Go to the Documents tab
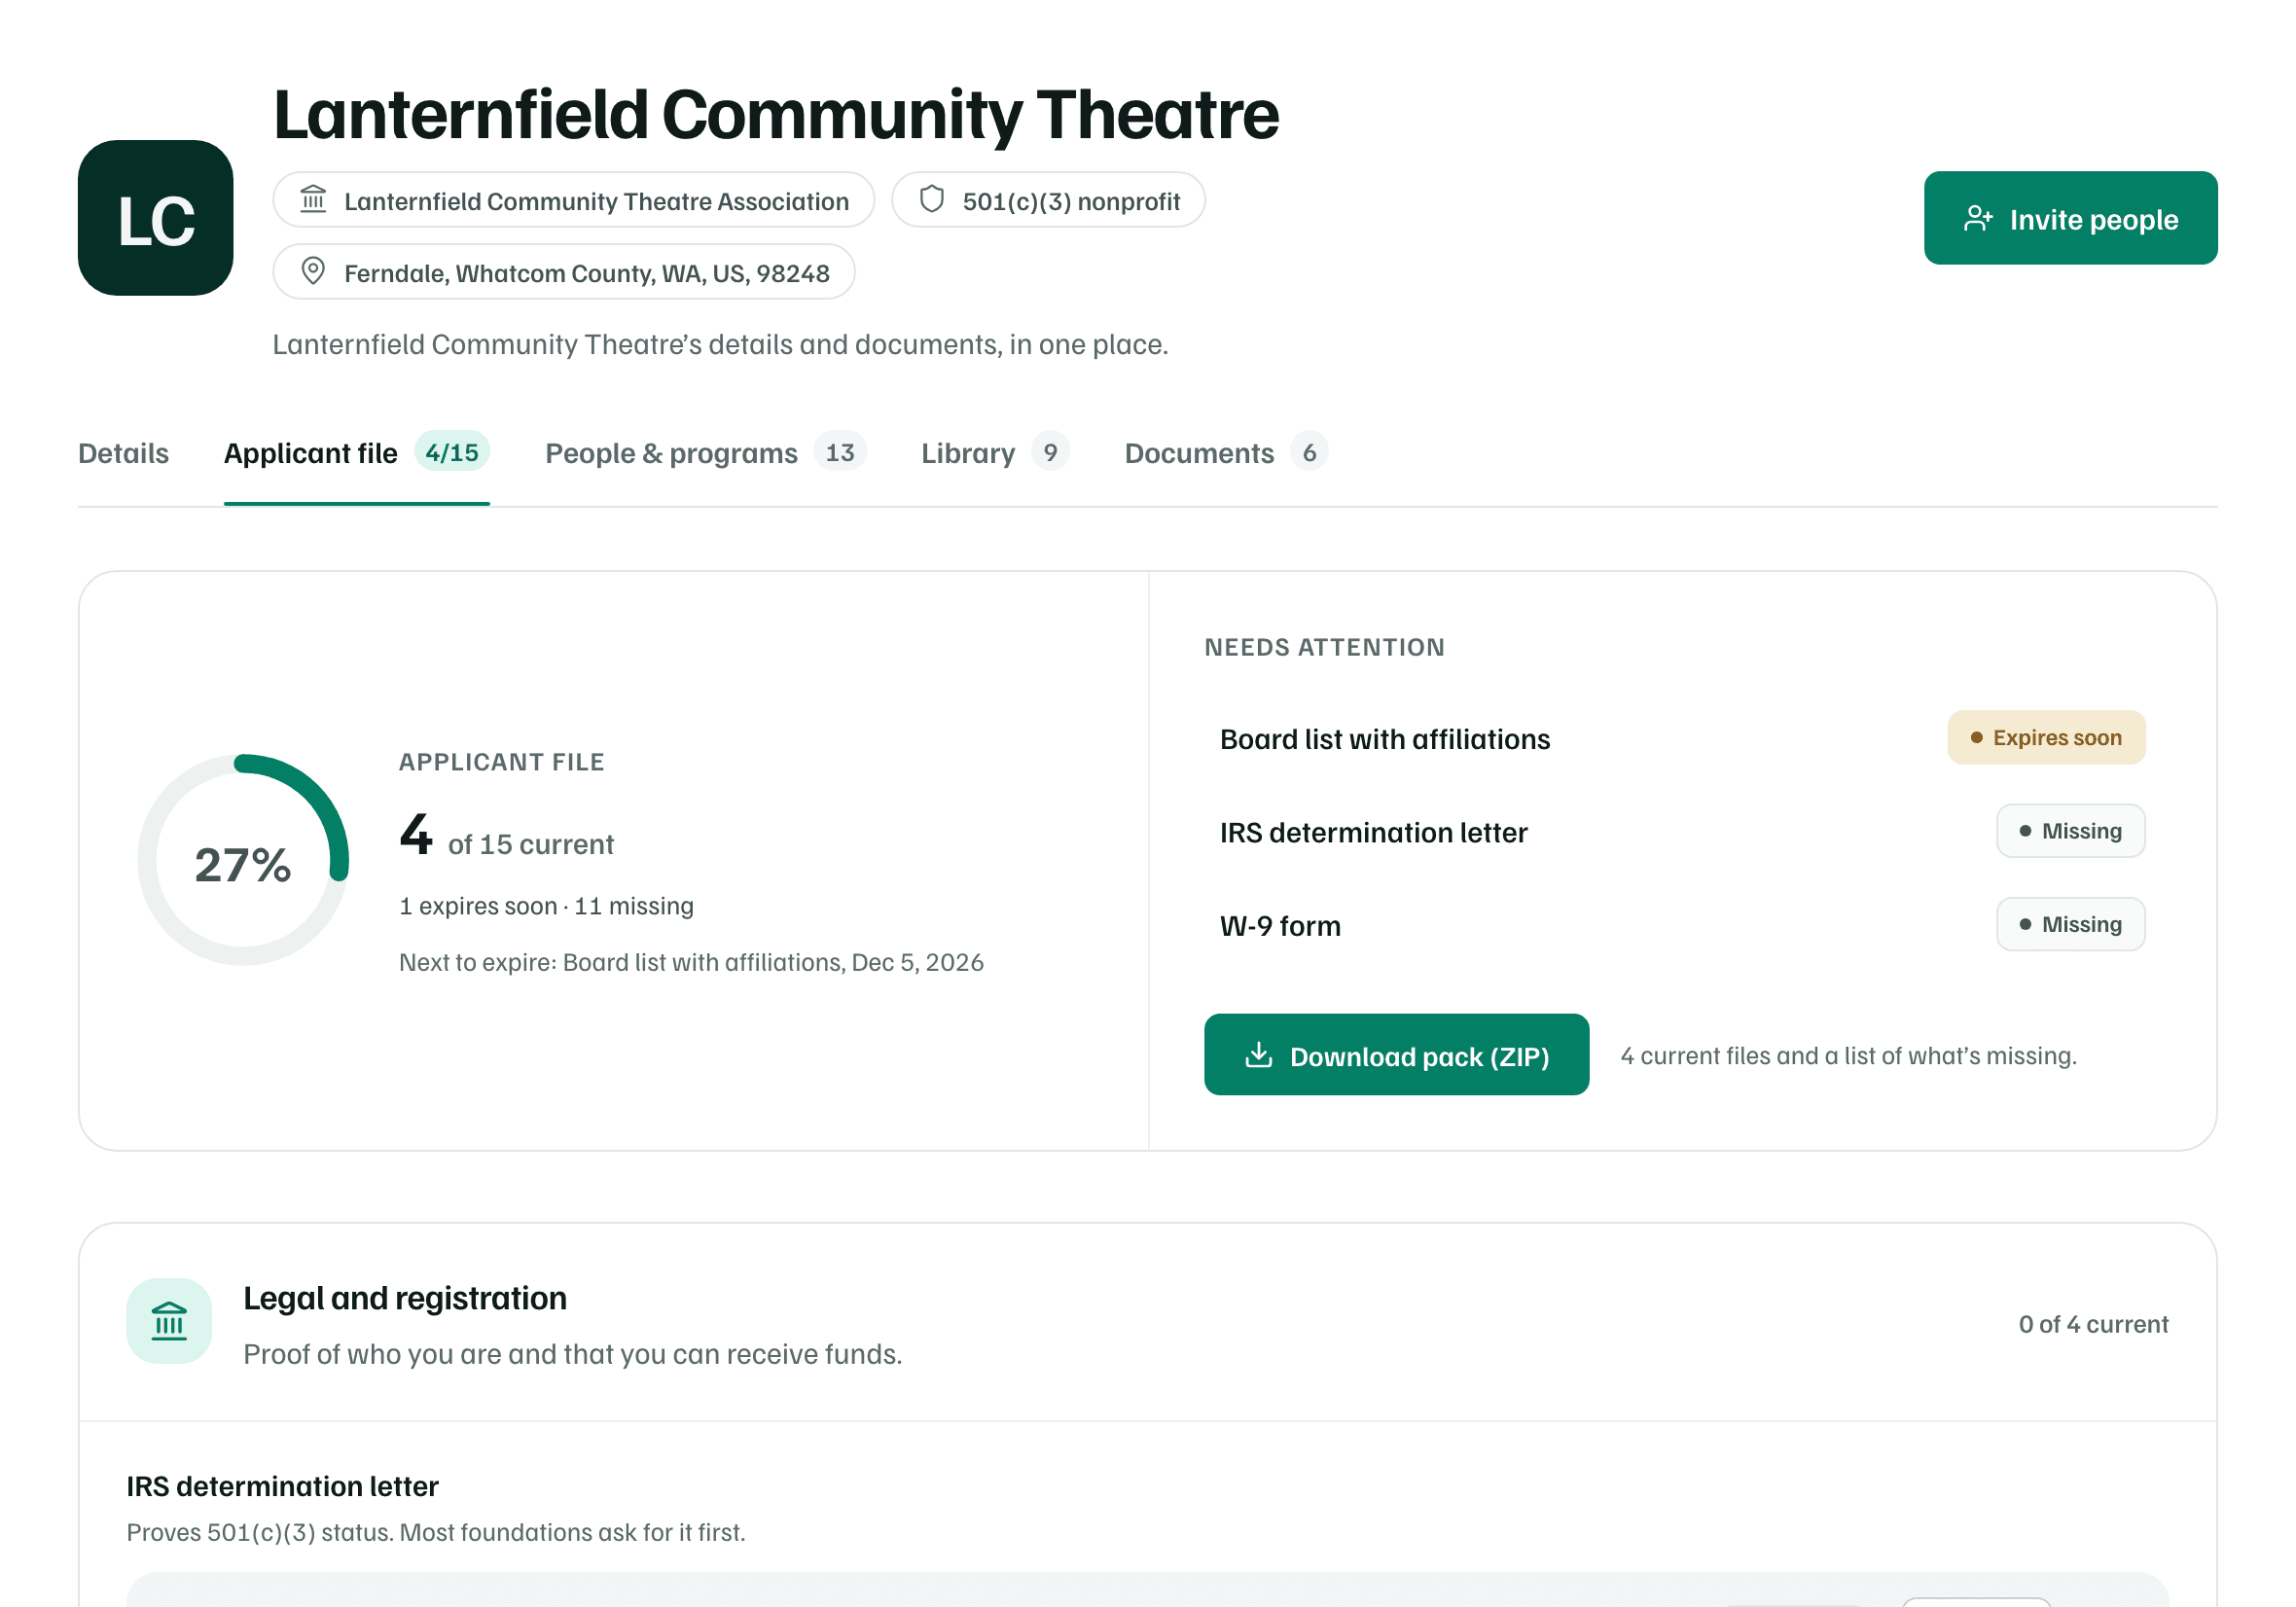The width and height of the screenshot is (2296, 1607). [x=1226, y=453]
